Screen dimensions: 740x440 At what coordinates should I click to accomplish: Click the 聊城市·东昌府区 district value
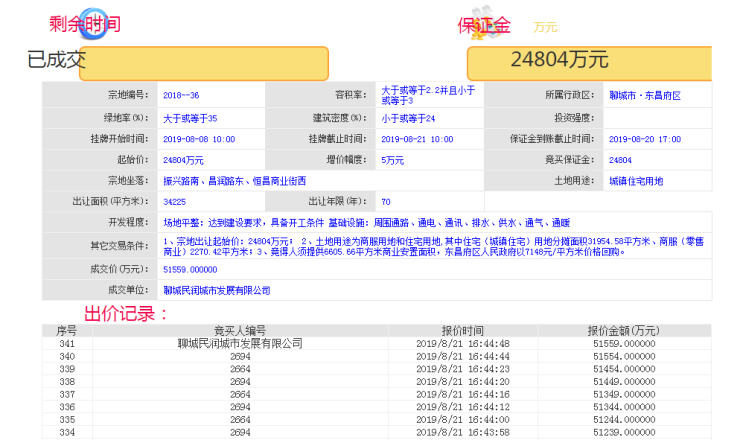644,95
